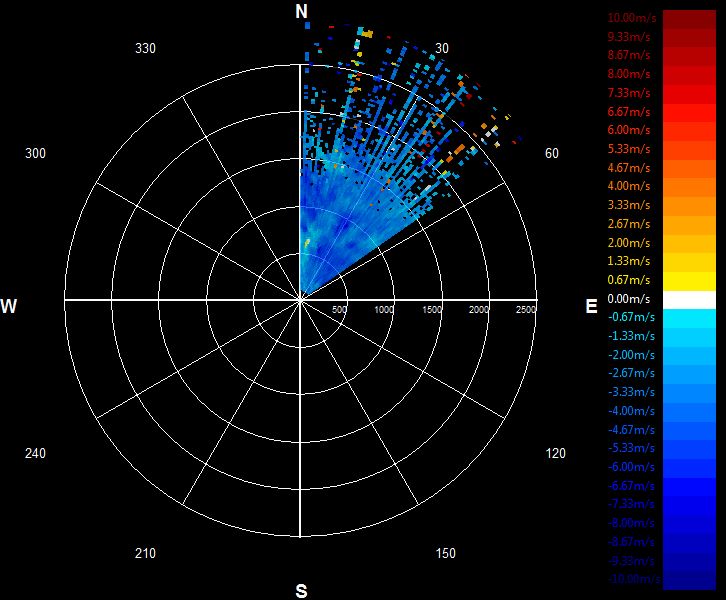Click the 2000 range ring label
Screen dimensions: 726x600
pyautogui.click(x=479, y=309)
